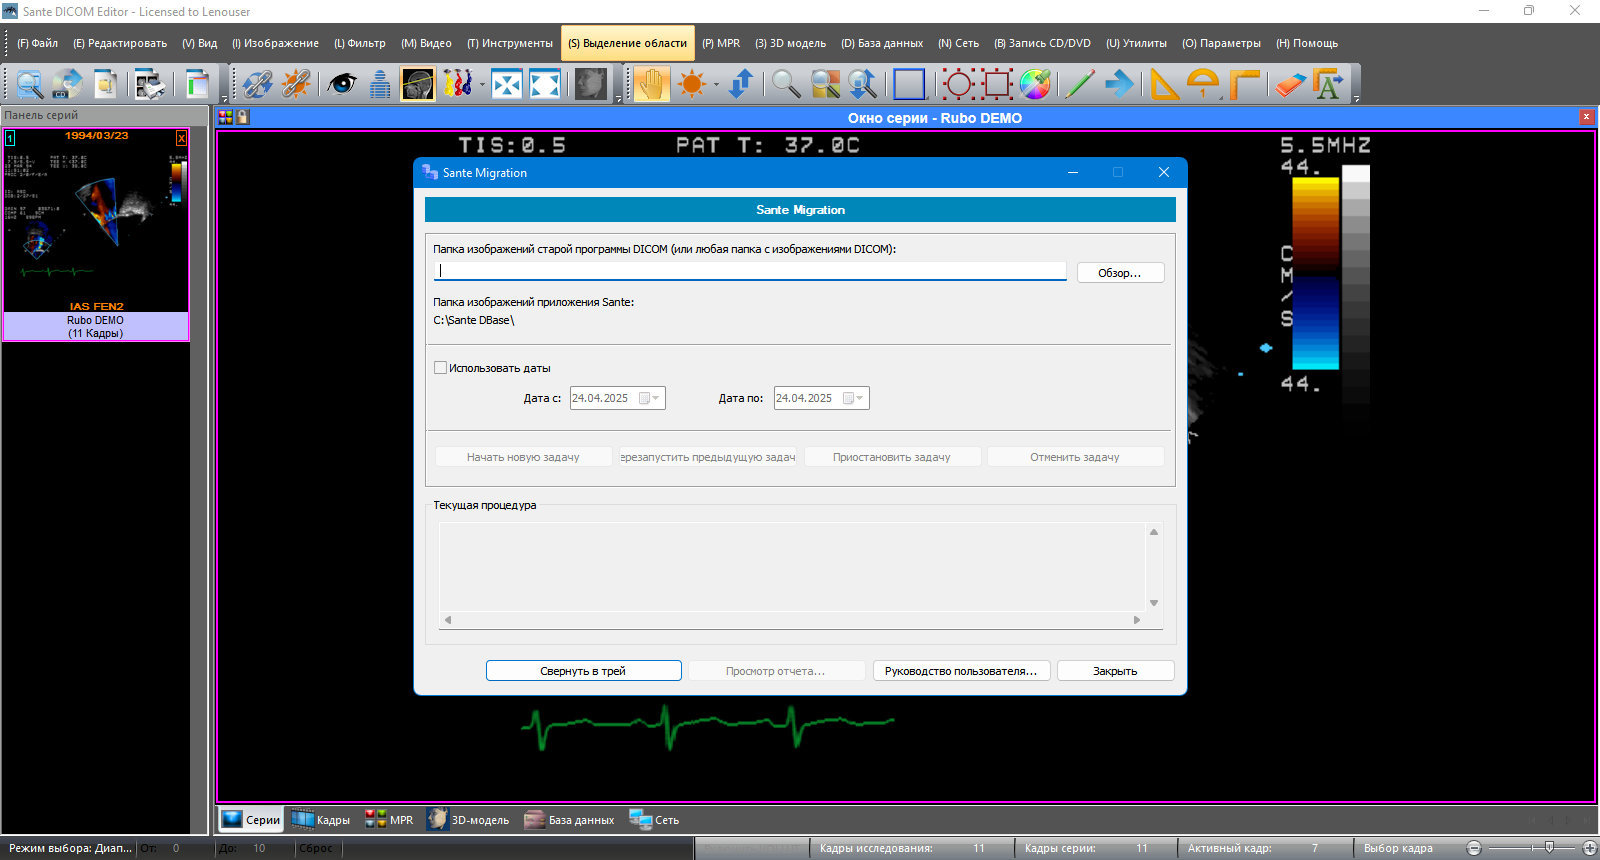This screenshot has height=860, width=1600.
Task: Expand the brightness sun tool dropdown arrow
Action: click(716, 84)
